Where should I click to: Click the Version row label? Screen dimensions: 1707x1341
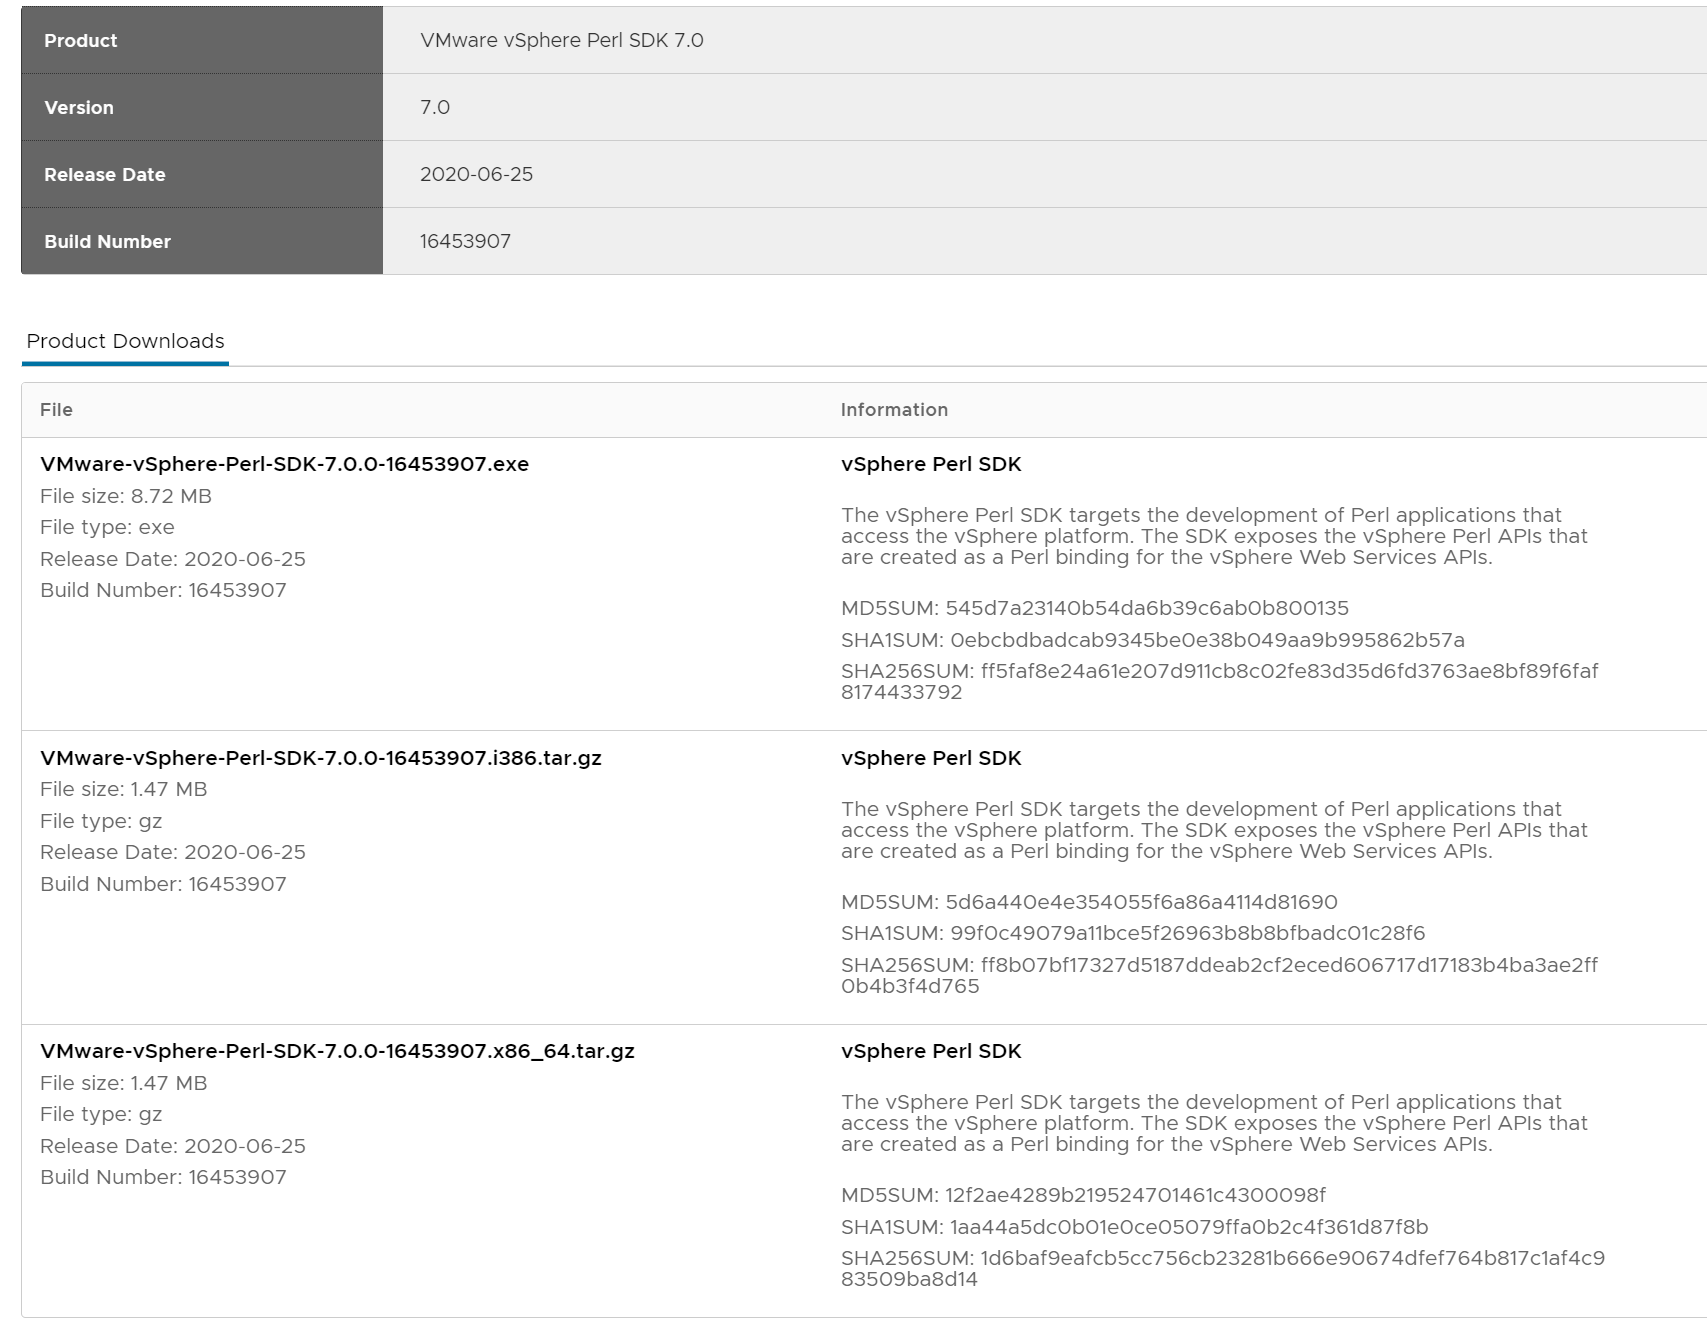click(79, 108)
